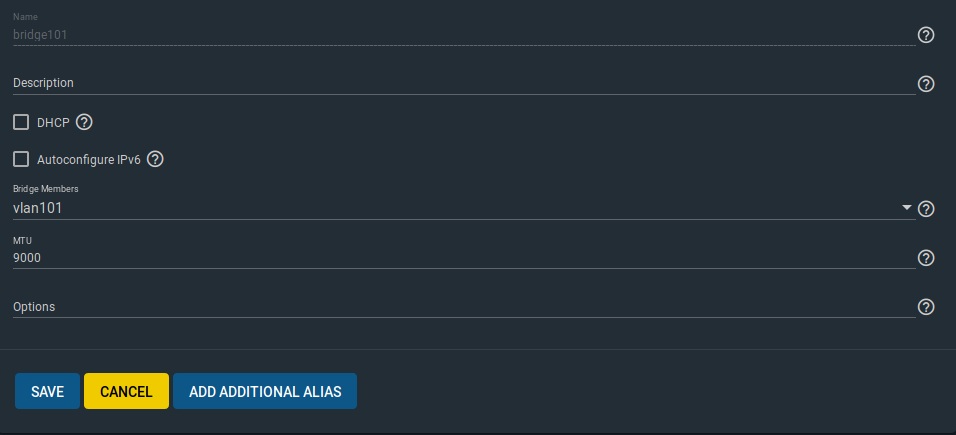Show help for the Options field
The width and height of the screenshot is (956, 435).
[926, 307]
